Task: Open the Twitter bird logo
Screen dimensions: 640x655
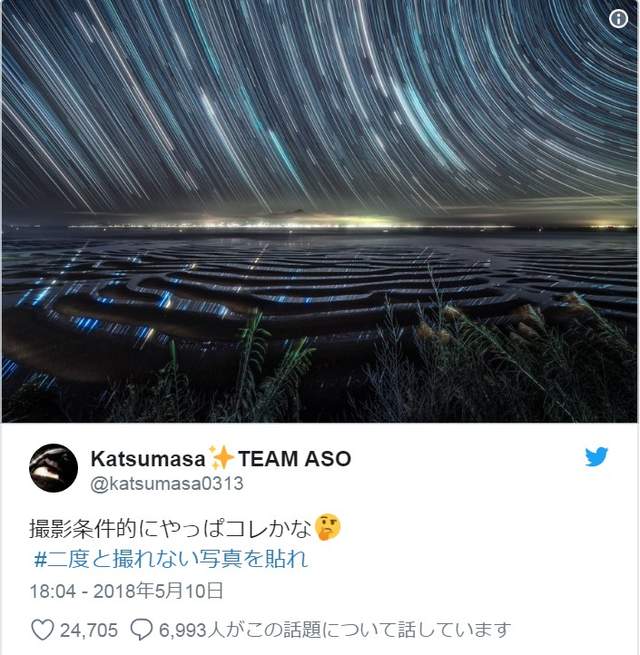Action: point(596,457)
